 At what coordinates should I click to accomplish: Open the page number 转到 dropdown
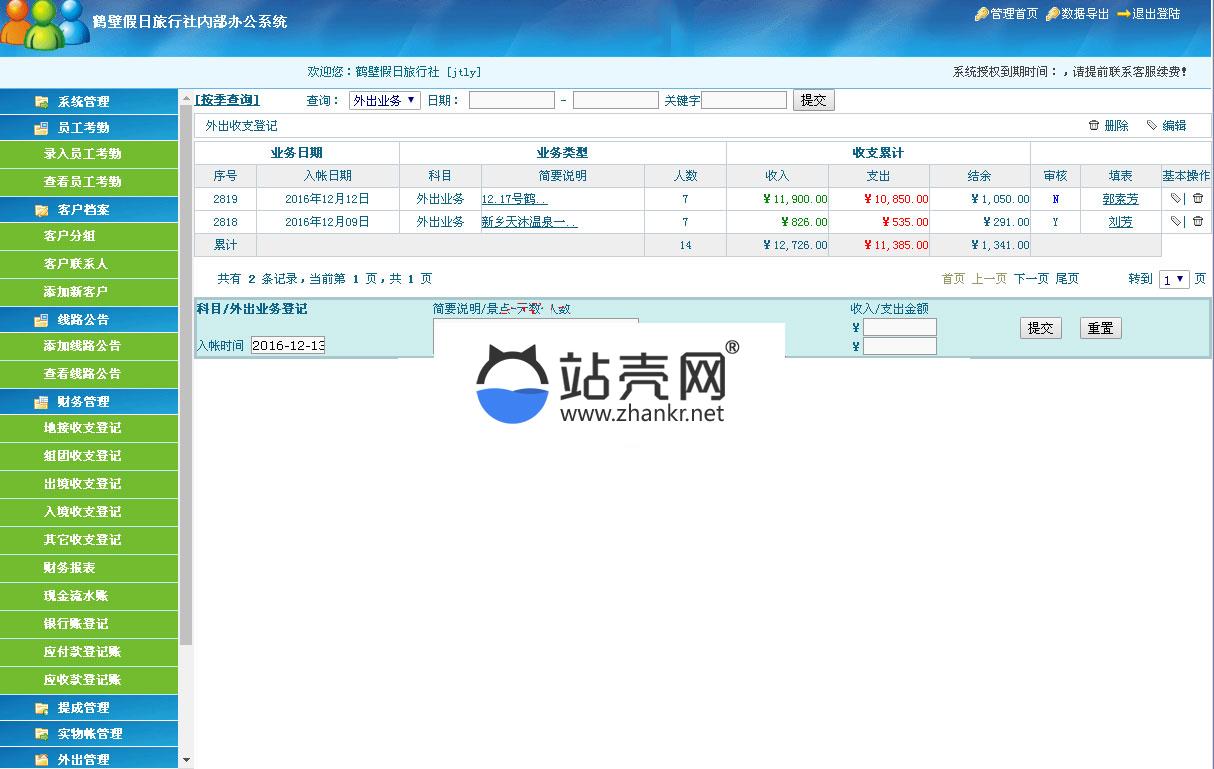(x=1173, y=280)
